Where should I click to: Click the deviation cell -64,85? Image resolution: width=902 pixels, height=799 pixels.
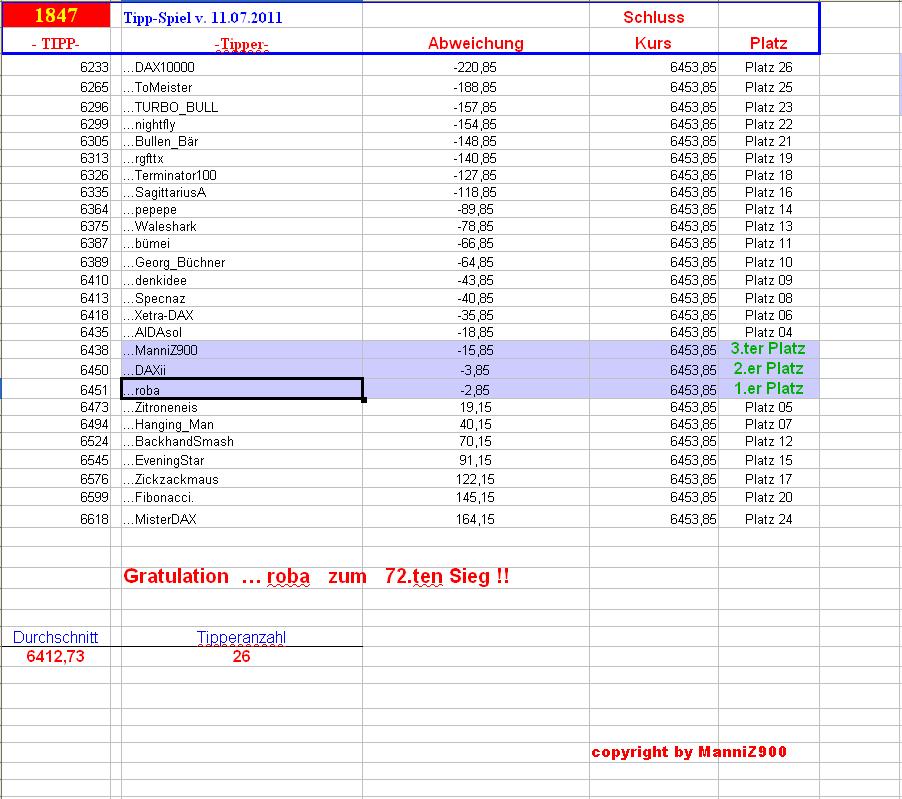pyautogui.click(x=475, y=262)
